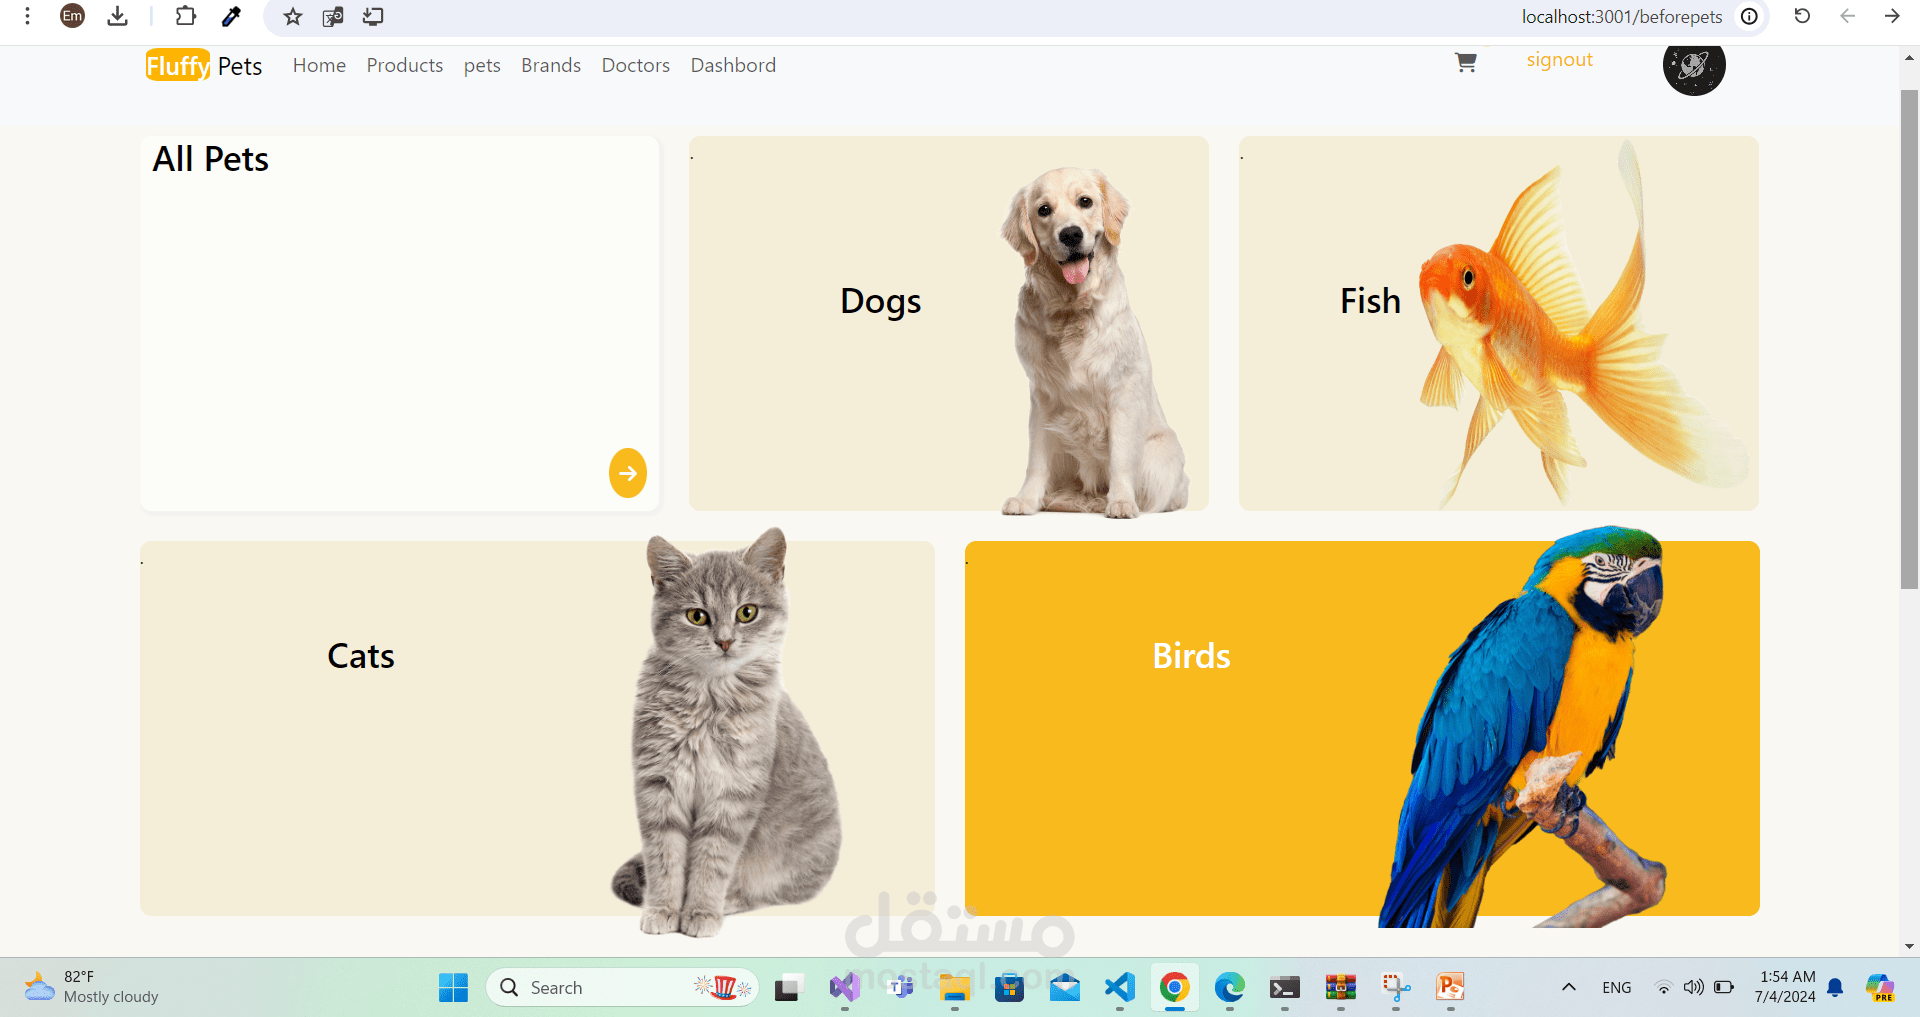Go back in browser history

[x=1847, y=16]
